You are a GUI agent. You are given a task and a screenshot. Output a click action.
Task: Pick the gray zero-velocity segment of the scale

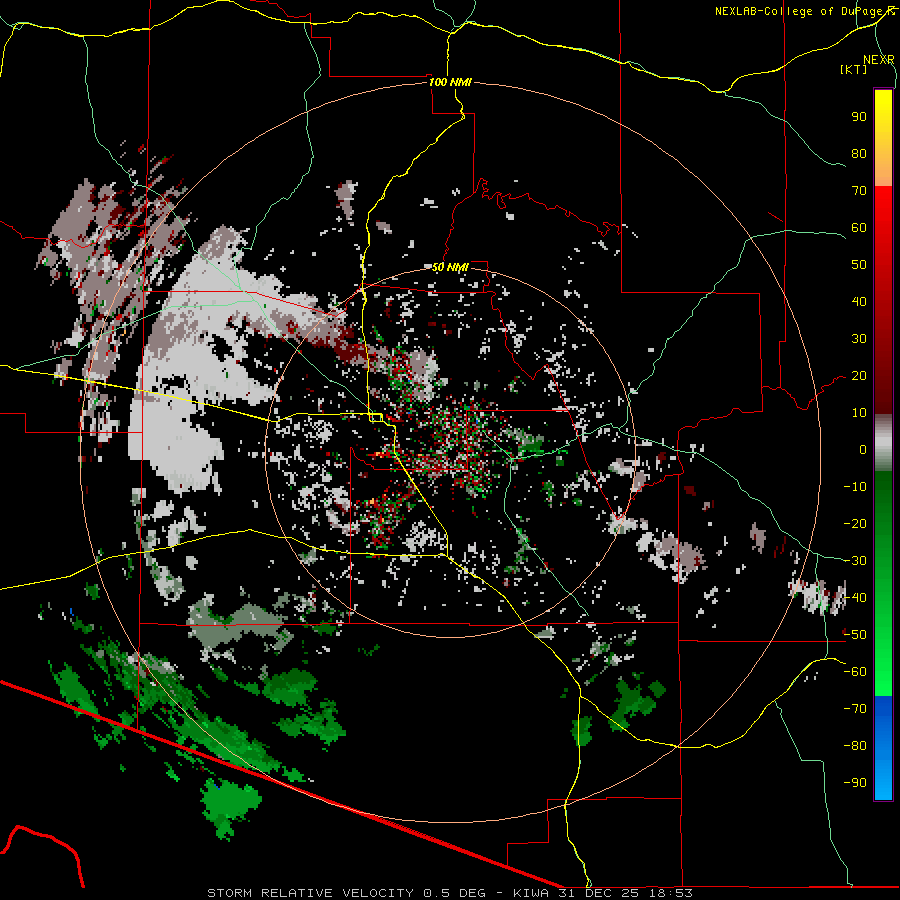tap(883, 442)
